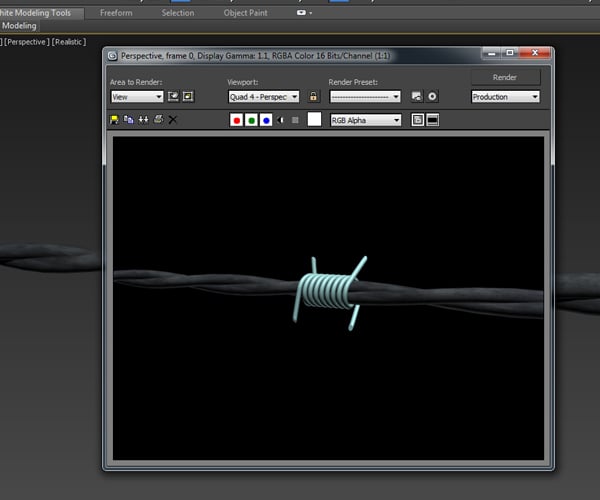600x500 pixels.
Task: Click the Copy Image icon
Action: [x=129, y=120]
